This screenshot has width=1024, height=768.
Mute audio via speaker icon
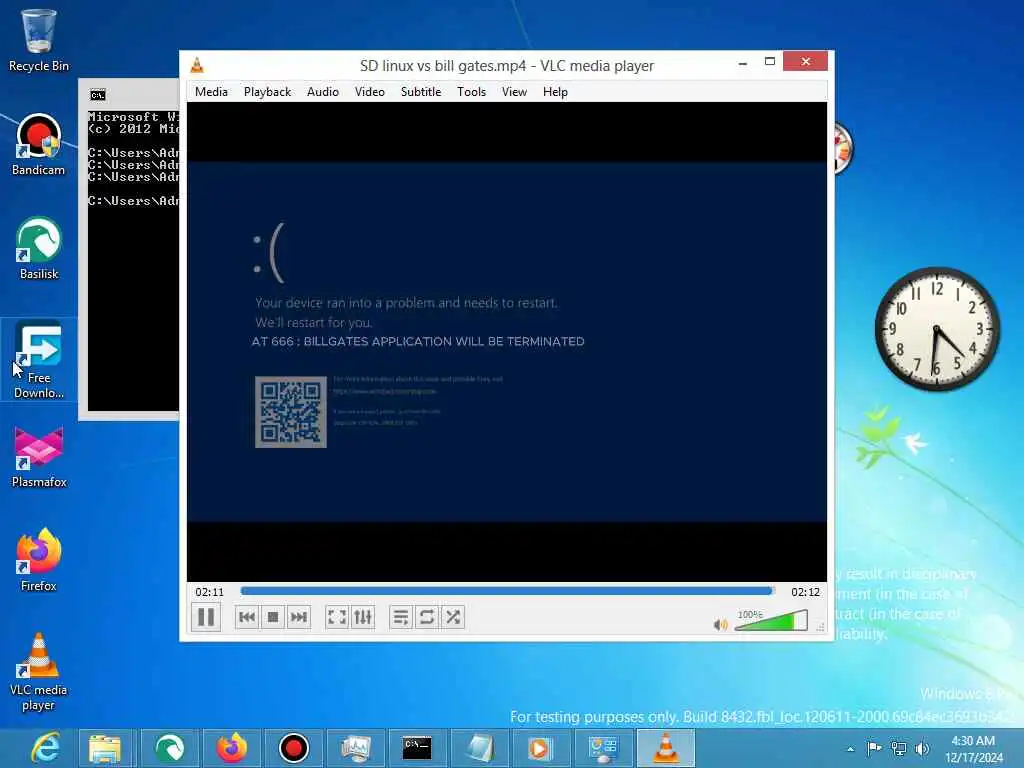720,625
